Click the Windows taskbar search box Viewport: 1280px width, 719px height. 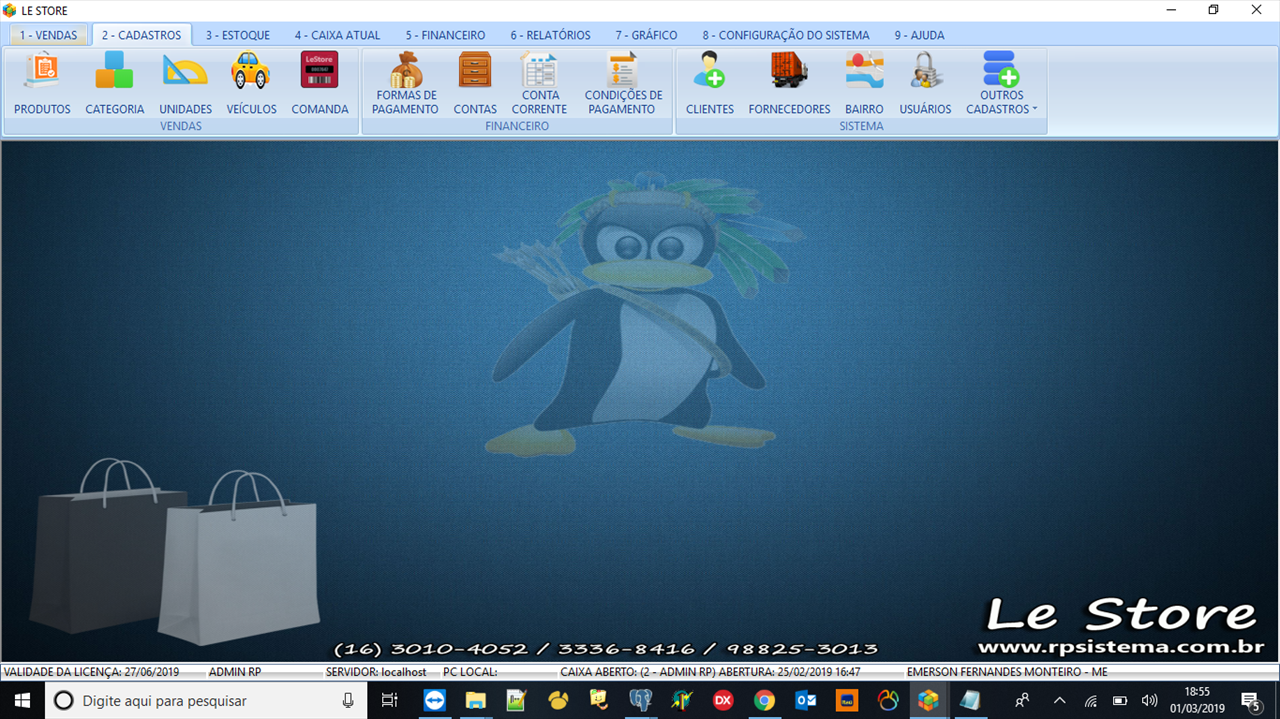coord(206,700)
